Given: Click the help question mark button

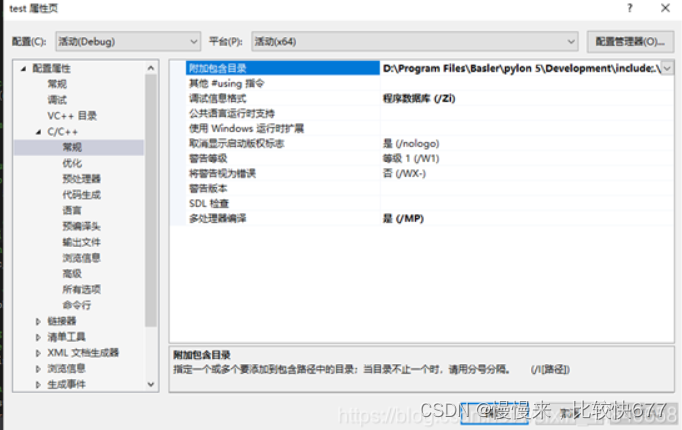Looking at the screenshot, I should (630, 8).
